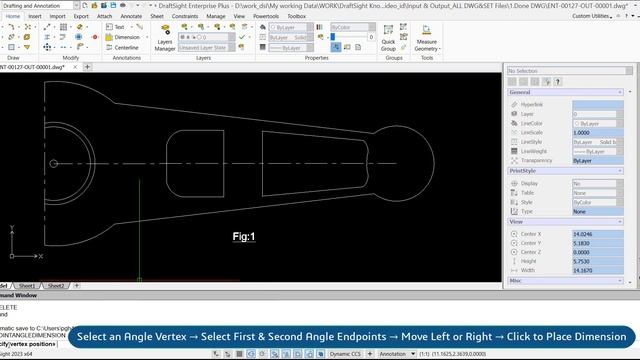Click the Height value 5.7530 field
The height and width of the screenshot is (360, 640).
[x=598, y=261]
